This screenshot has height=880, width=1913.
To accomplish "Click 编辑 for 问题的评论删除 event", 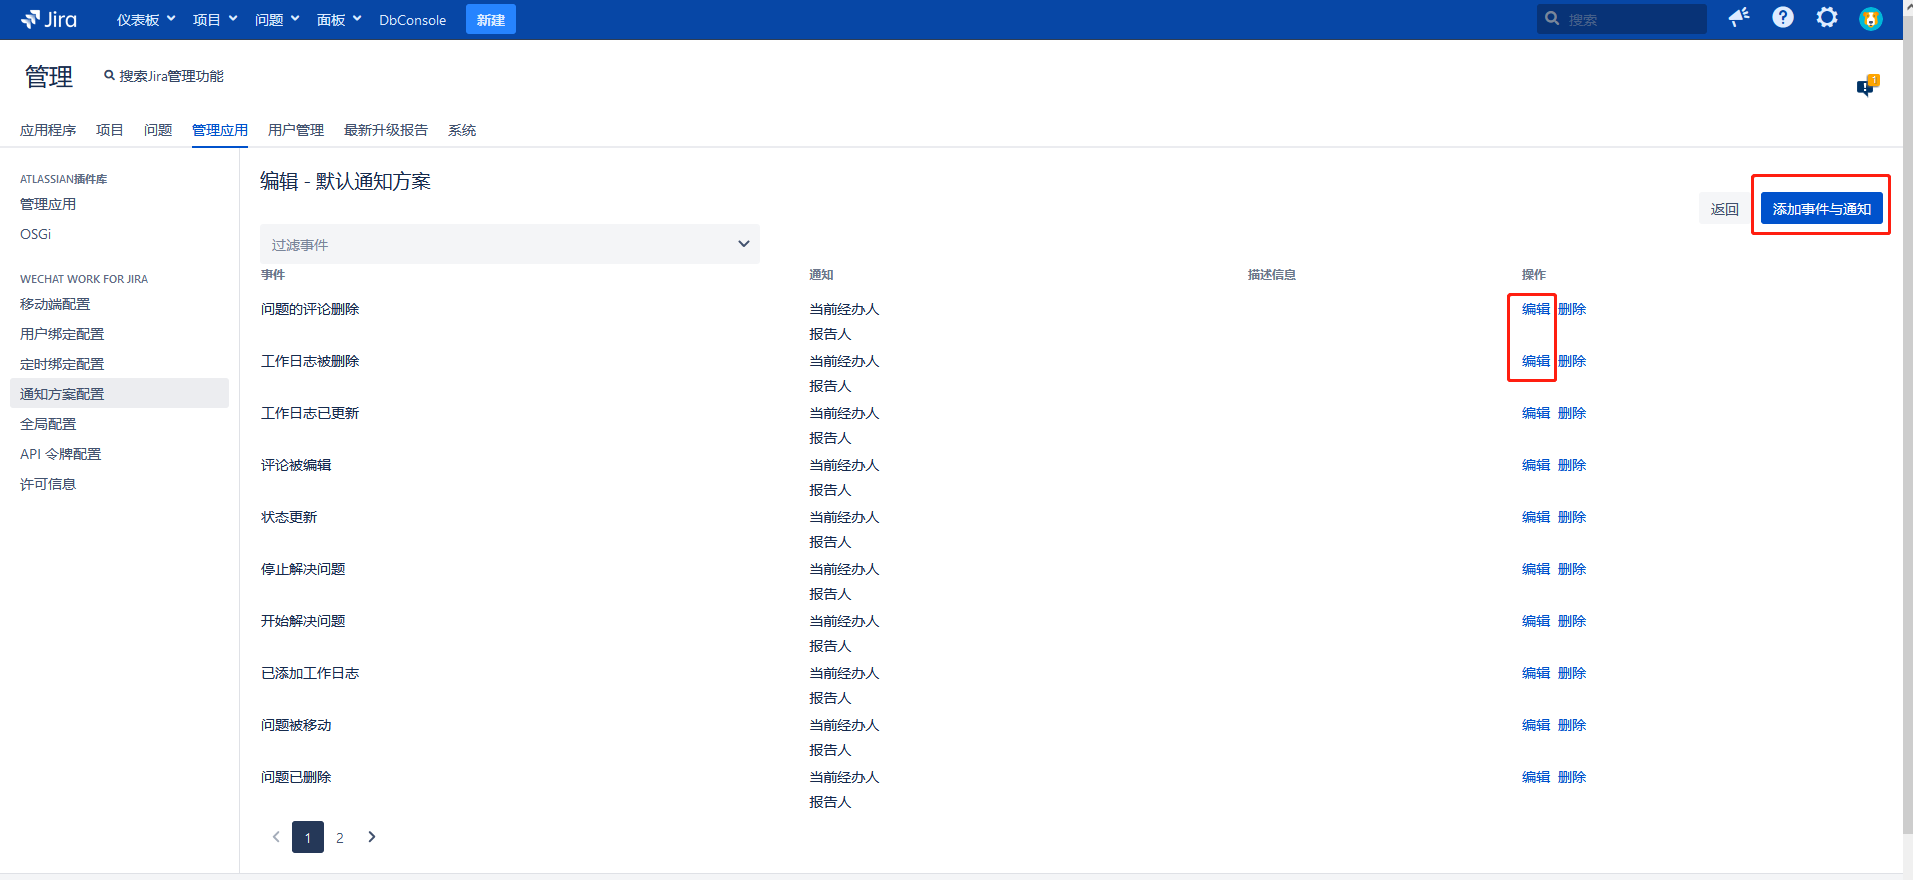I will 1535,309.
